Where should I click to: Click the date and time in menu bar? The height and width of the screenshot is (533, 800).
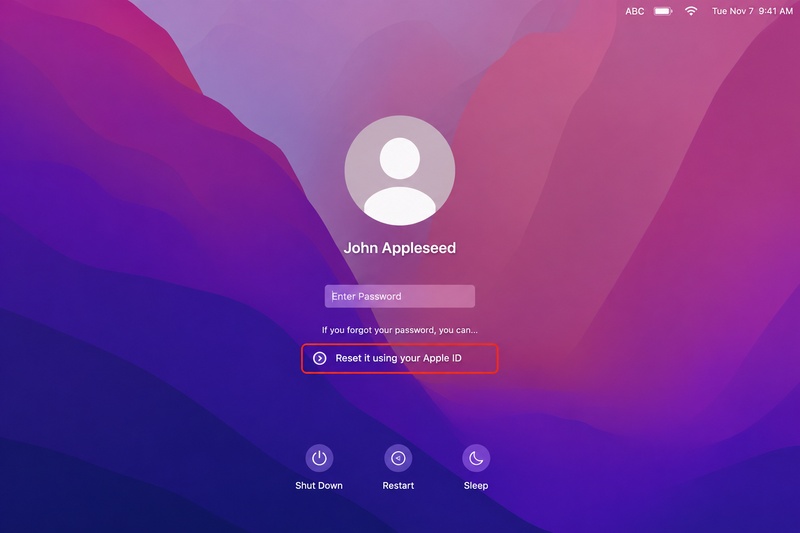tap(752, 11)
